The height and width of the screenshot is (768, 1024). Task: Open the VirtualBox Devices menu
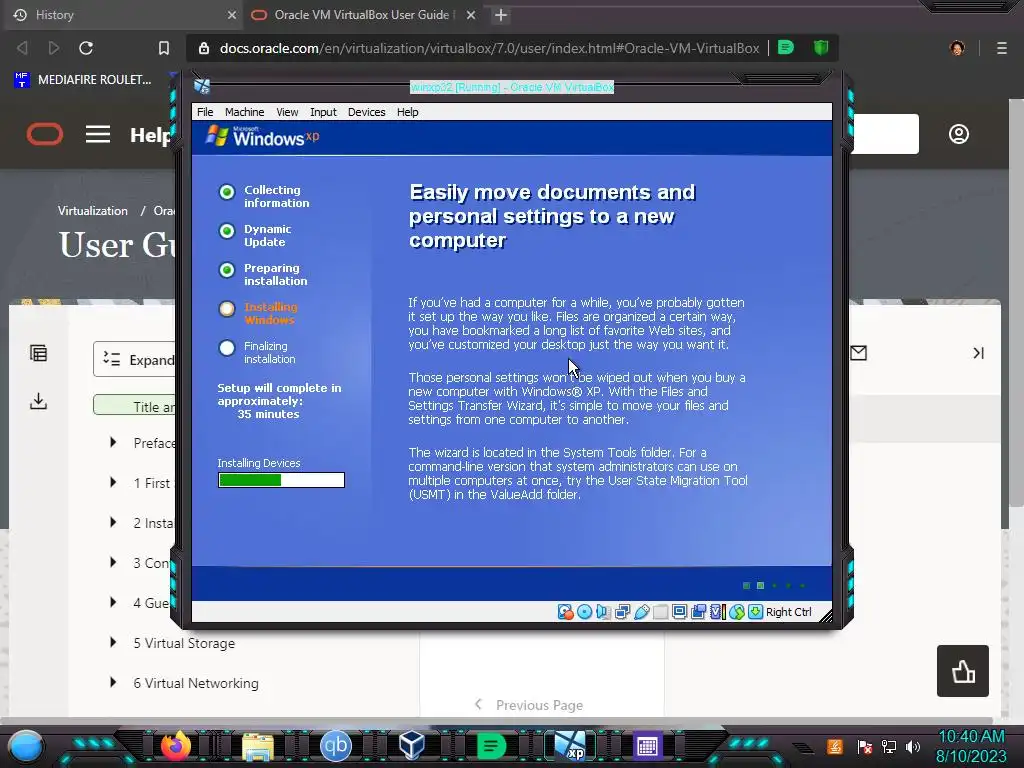[x=366, y=112]
